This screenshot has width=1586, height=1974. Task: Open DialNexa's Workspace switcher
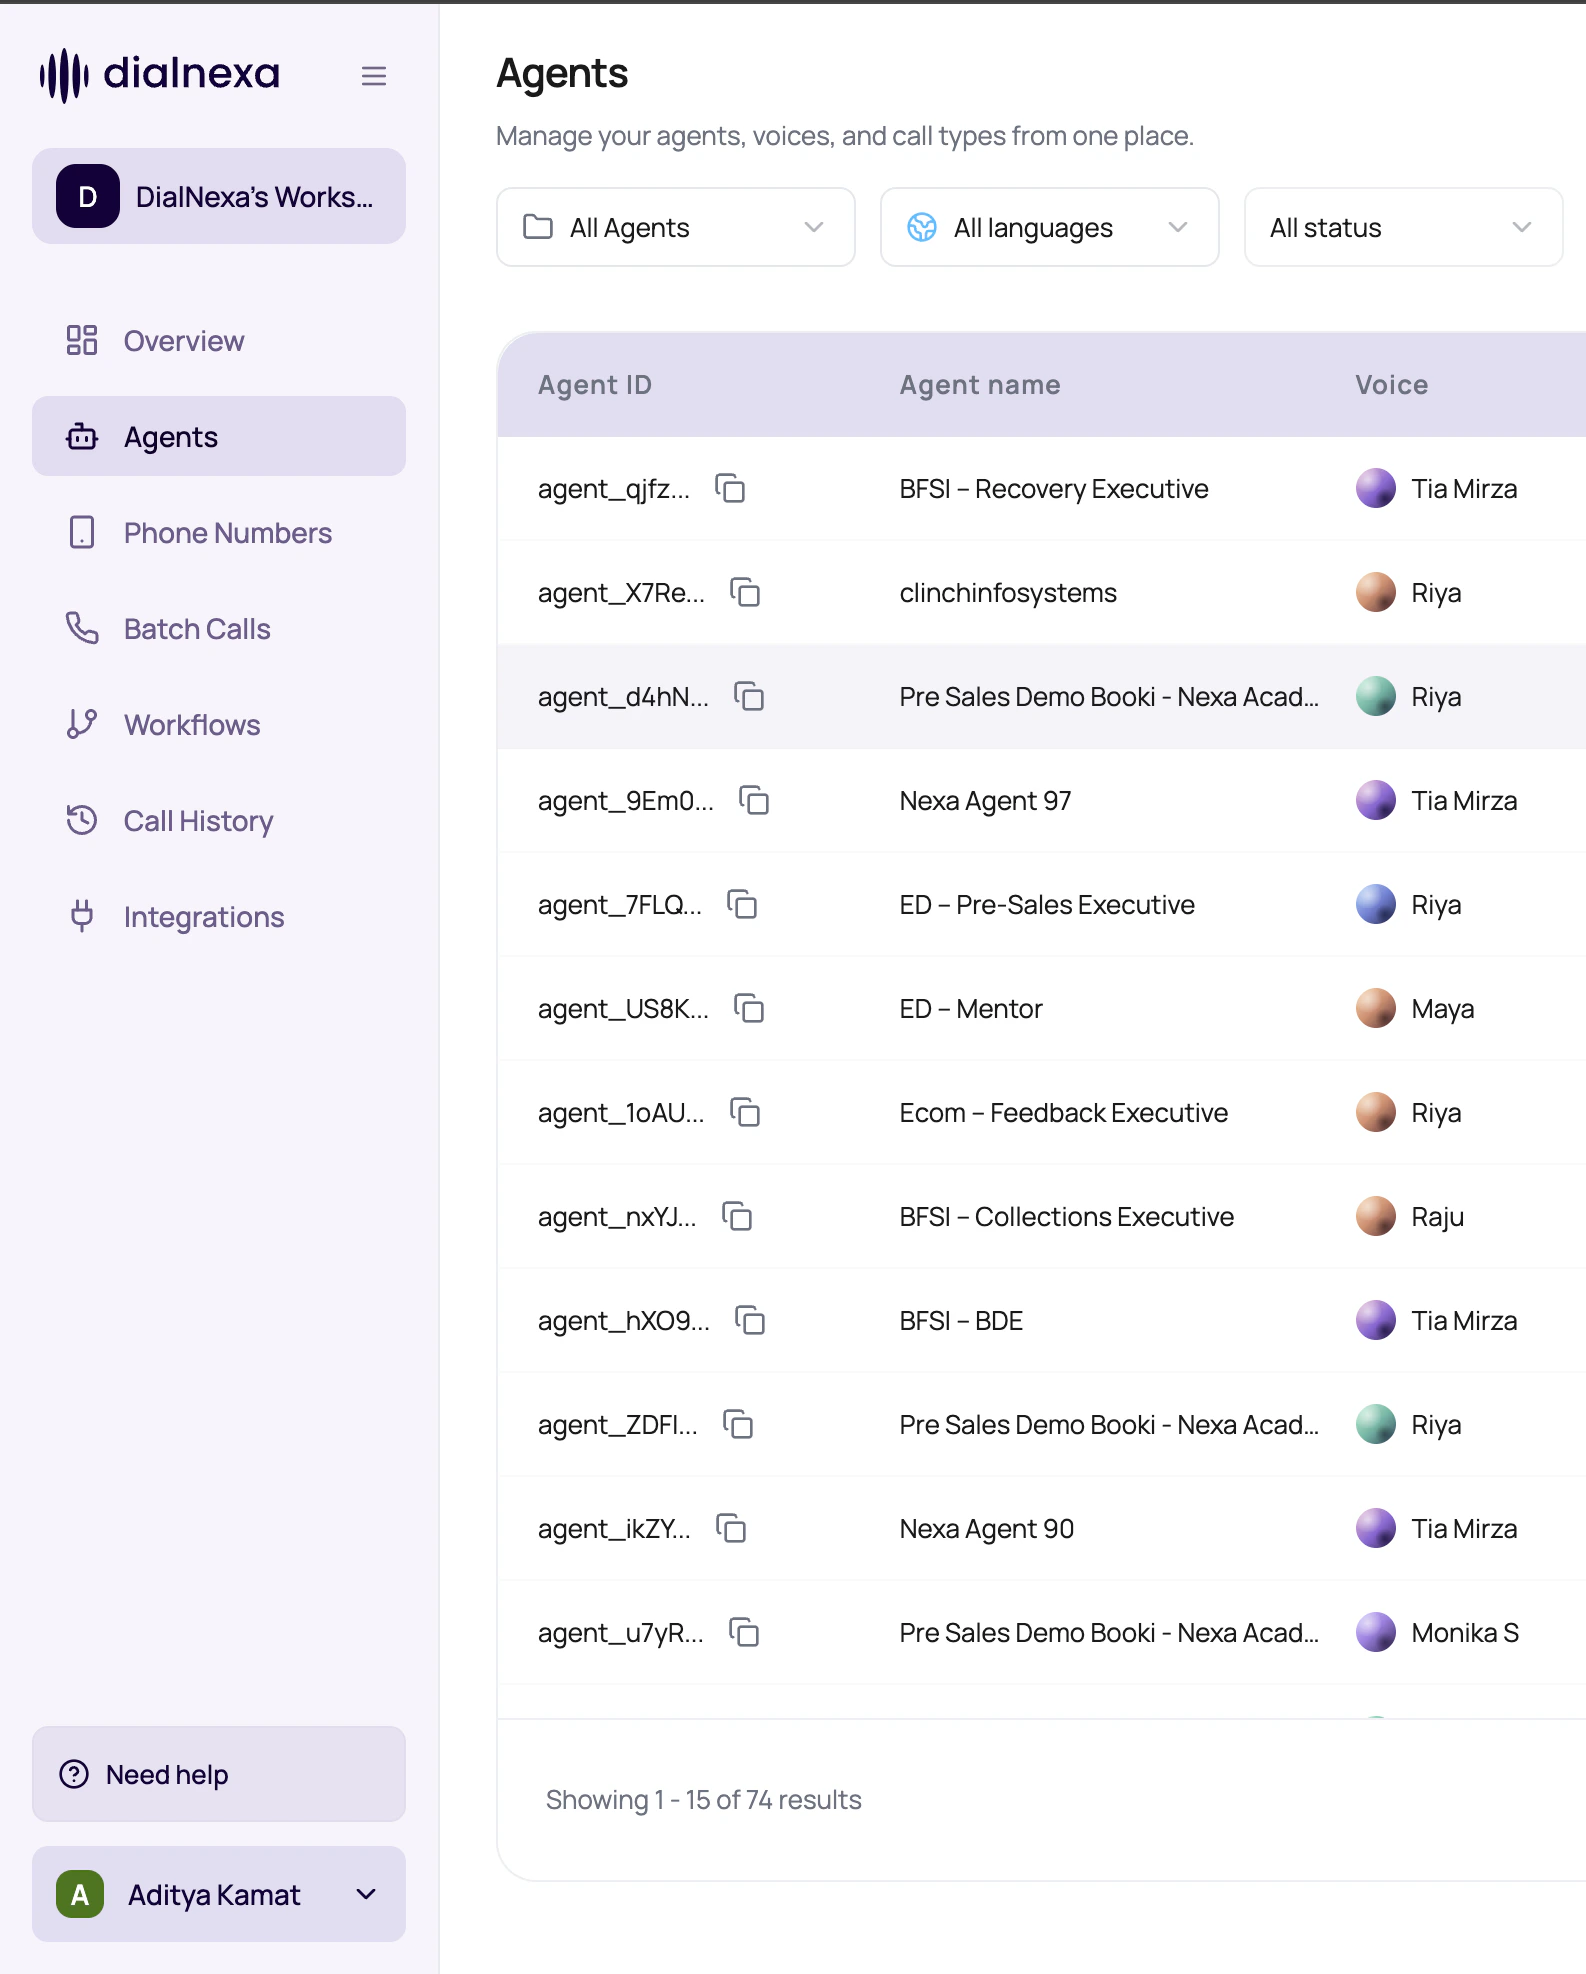(219, 197)
